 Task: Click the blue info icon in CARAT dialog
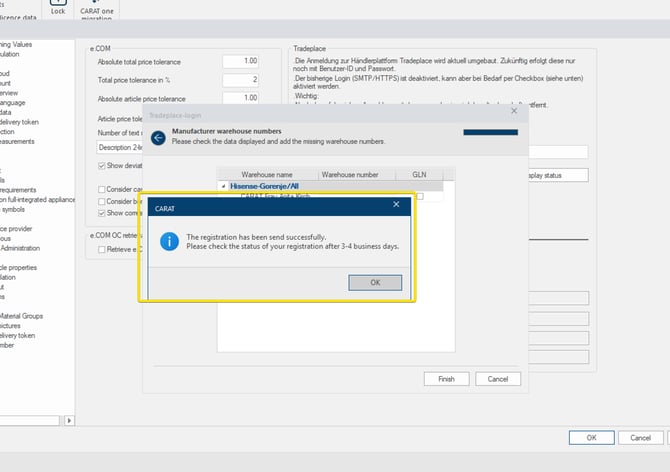coord(170,242)
